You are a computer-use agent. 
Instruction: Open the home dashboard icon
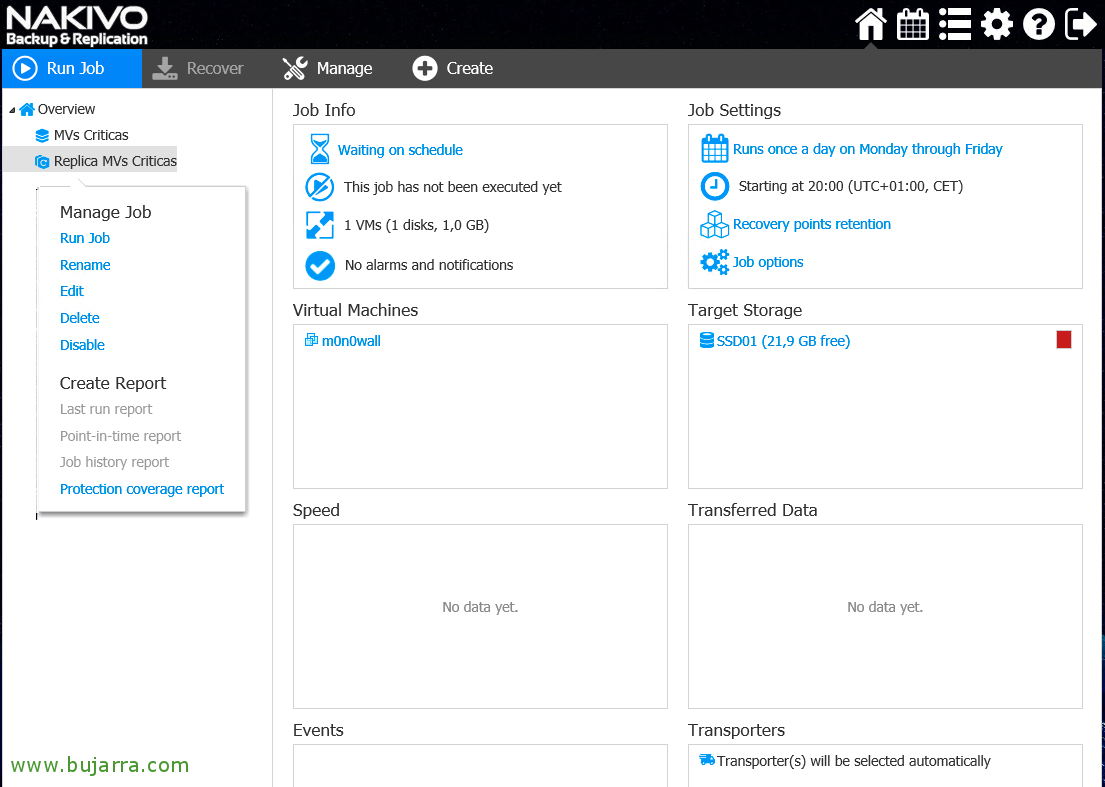(870, 25)
